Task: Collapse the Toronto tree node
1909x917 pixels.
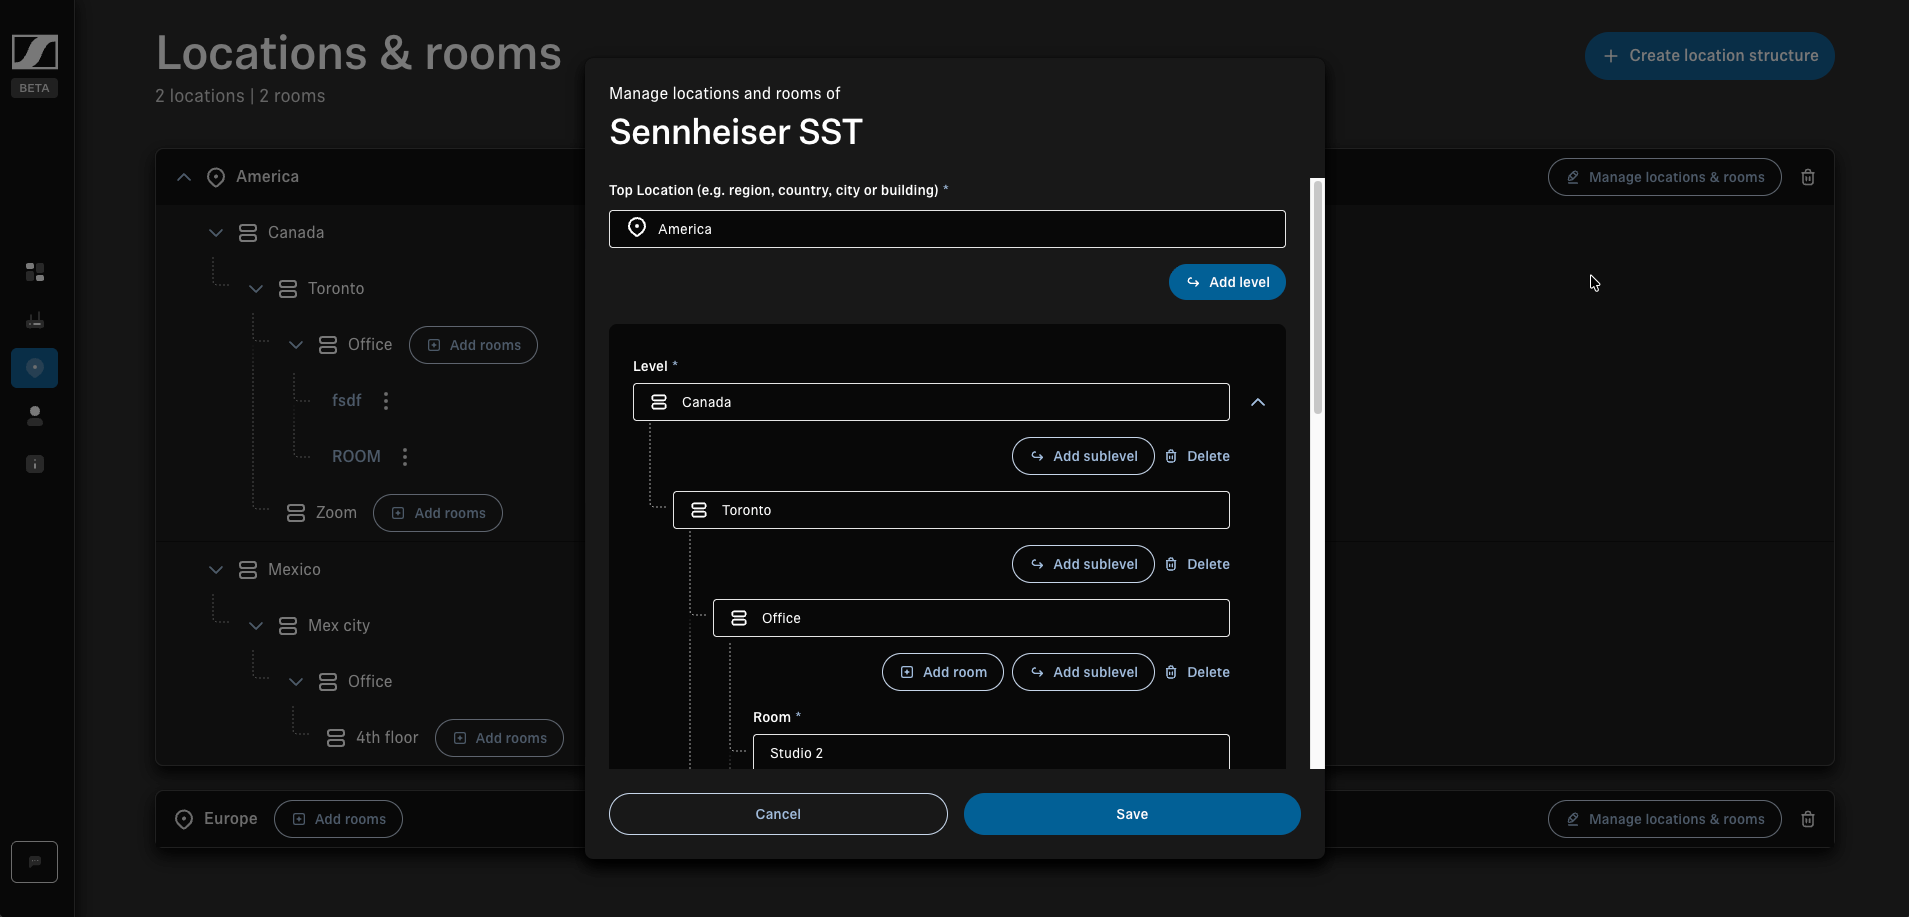Action: 256,289
